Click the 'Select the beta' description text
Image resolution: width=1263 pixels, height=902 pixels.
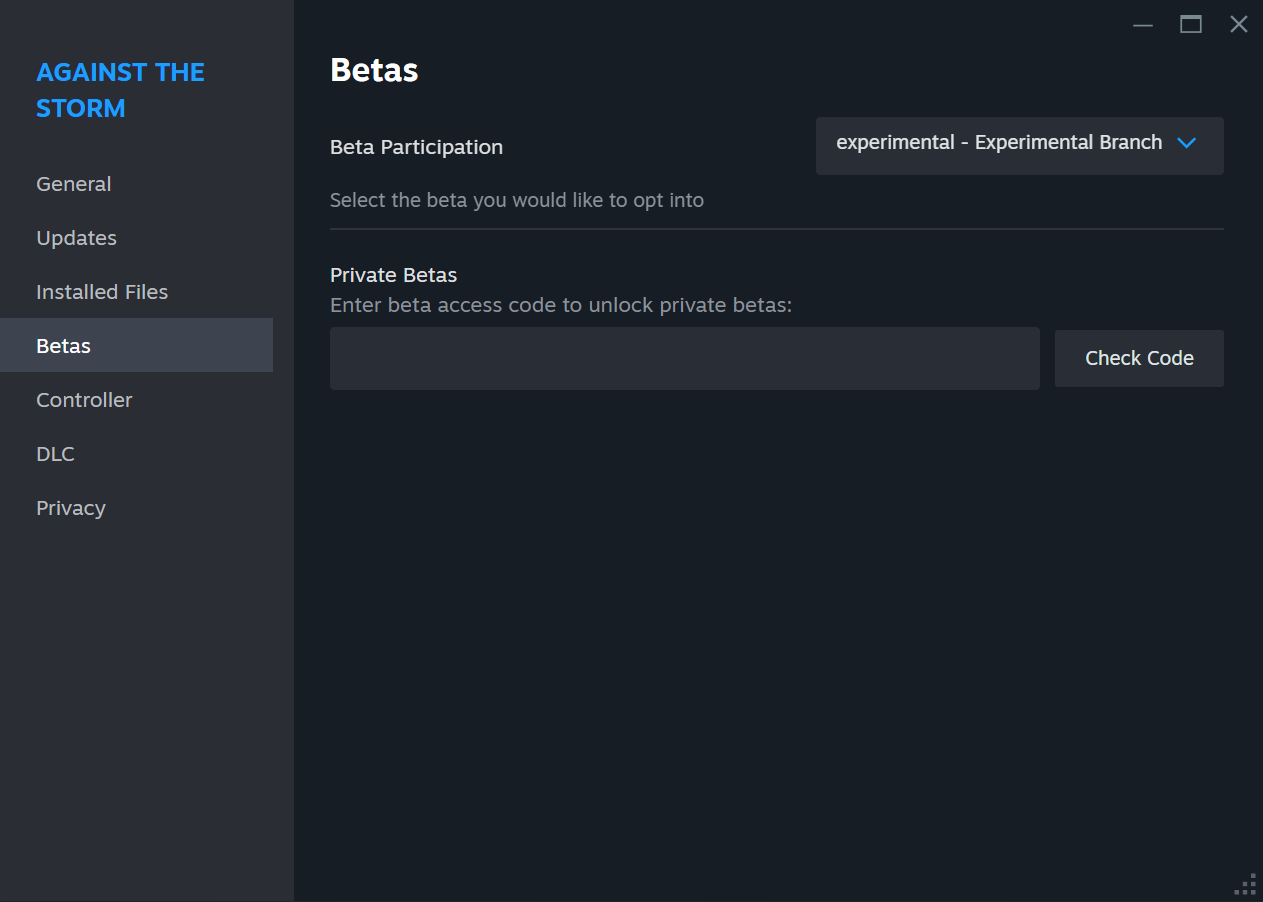[x=517, y=200]
